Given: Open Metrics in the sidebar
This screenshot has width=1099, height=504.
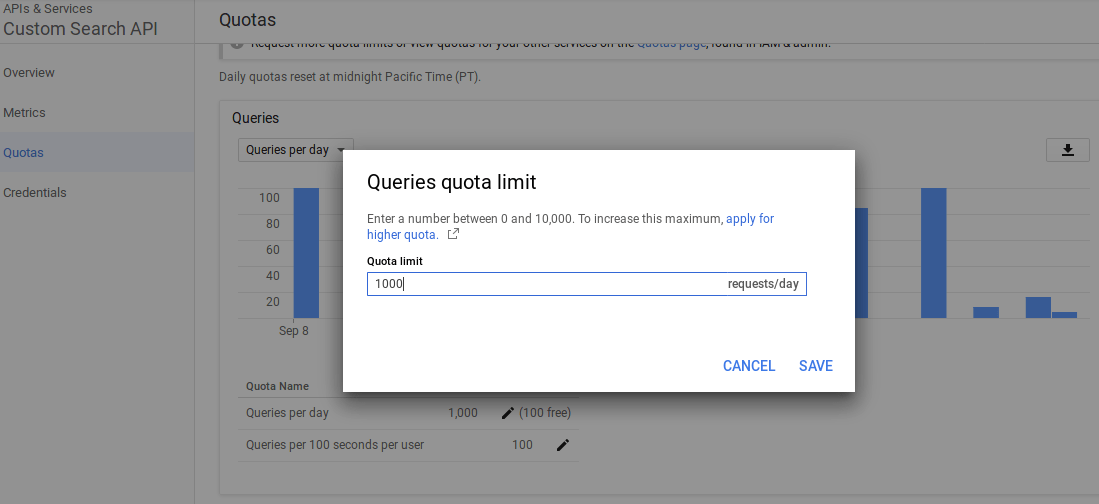Looking at the screenshot, I should pyautogui.click(x=25, y=113).
